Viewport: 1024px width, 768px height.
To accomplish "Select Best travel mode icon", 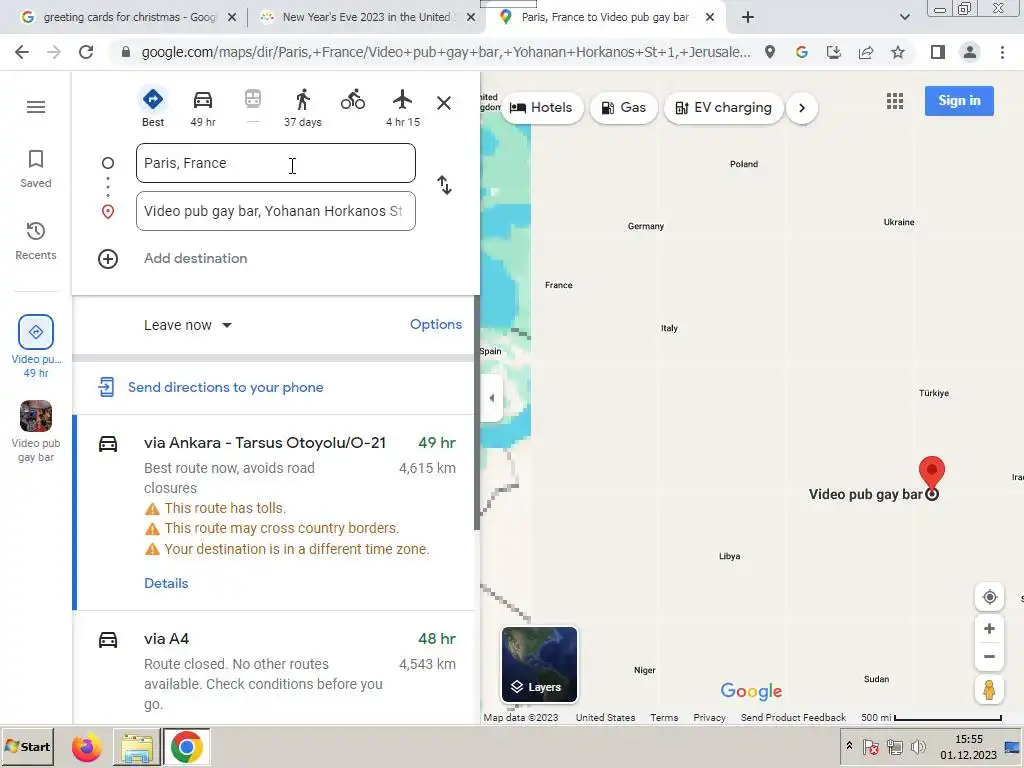I will point(153,100).
